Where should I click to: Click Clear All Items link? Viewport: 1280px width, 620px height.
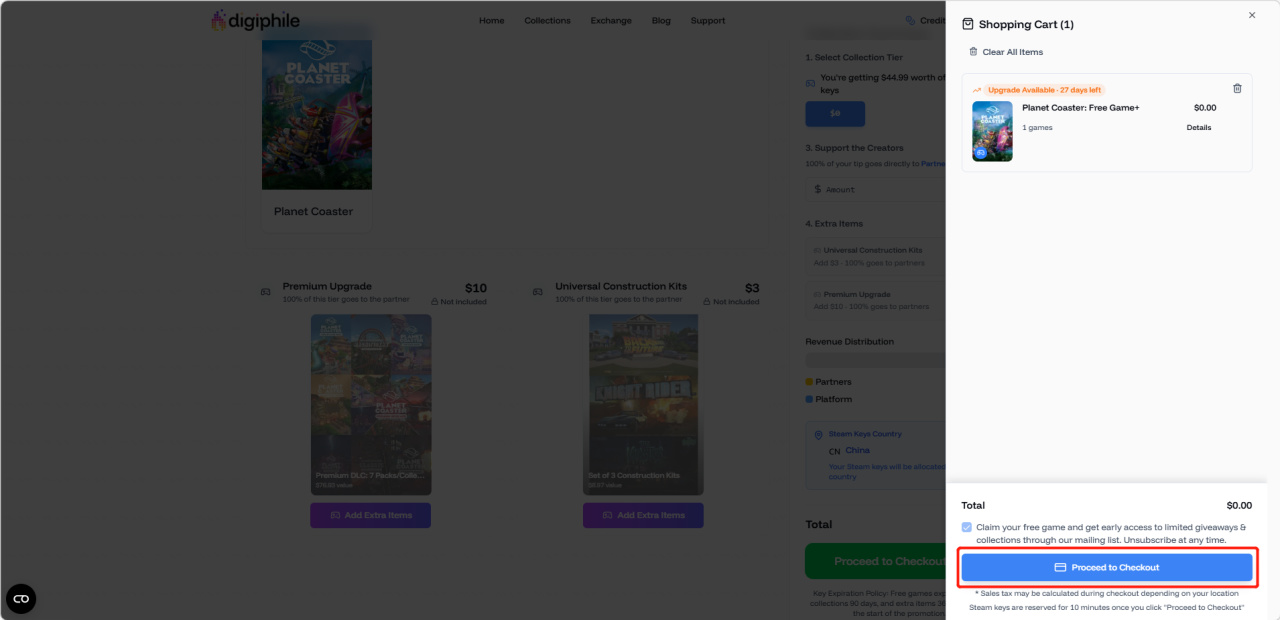[1006, 52]
